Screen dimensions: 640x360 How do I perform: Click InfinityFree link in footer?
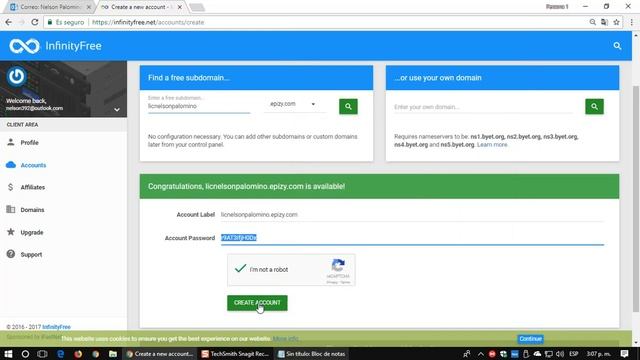click(x=56, y=327)
